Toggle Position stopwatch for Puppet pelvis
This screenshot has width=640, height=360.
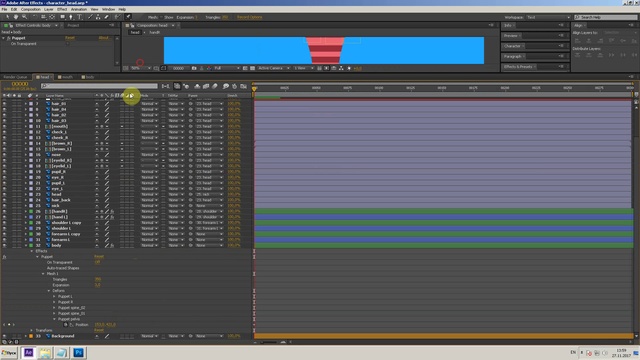[x=65, y=325]
